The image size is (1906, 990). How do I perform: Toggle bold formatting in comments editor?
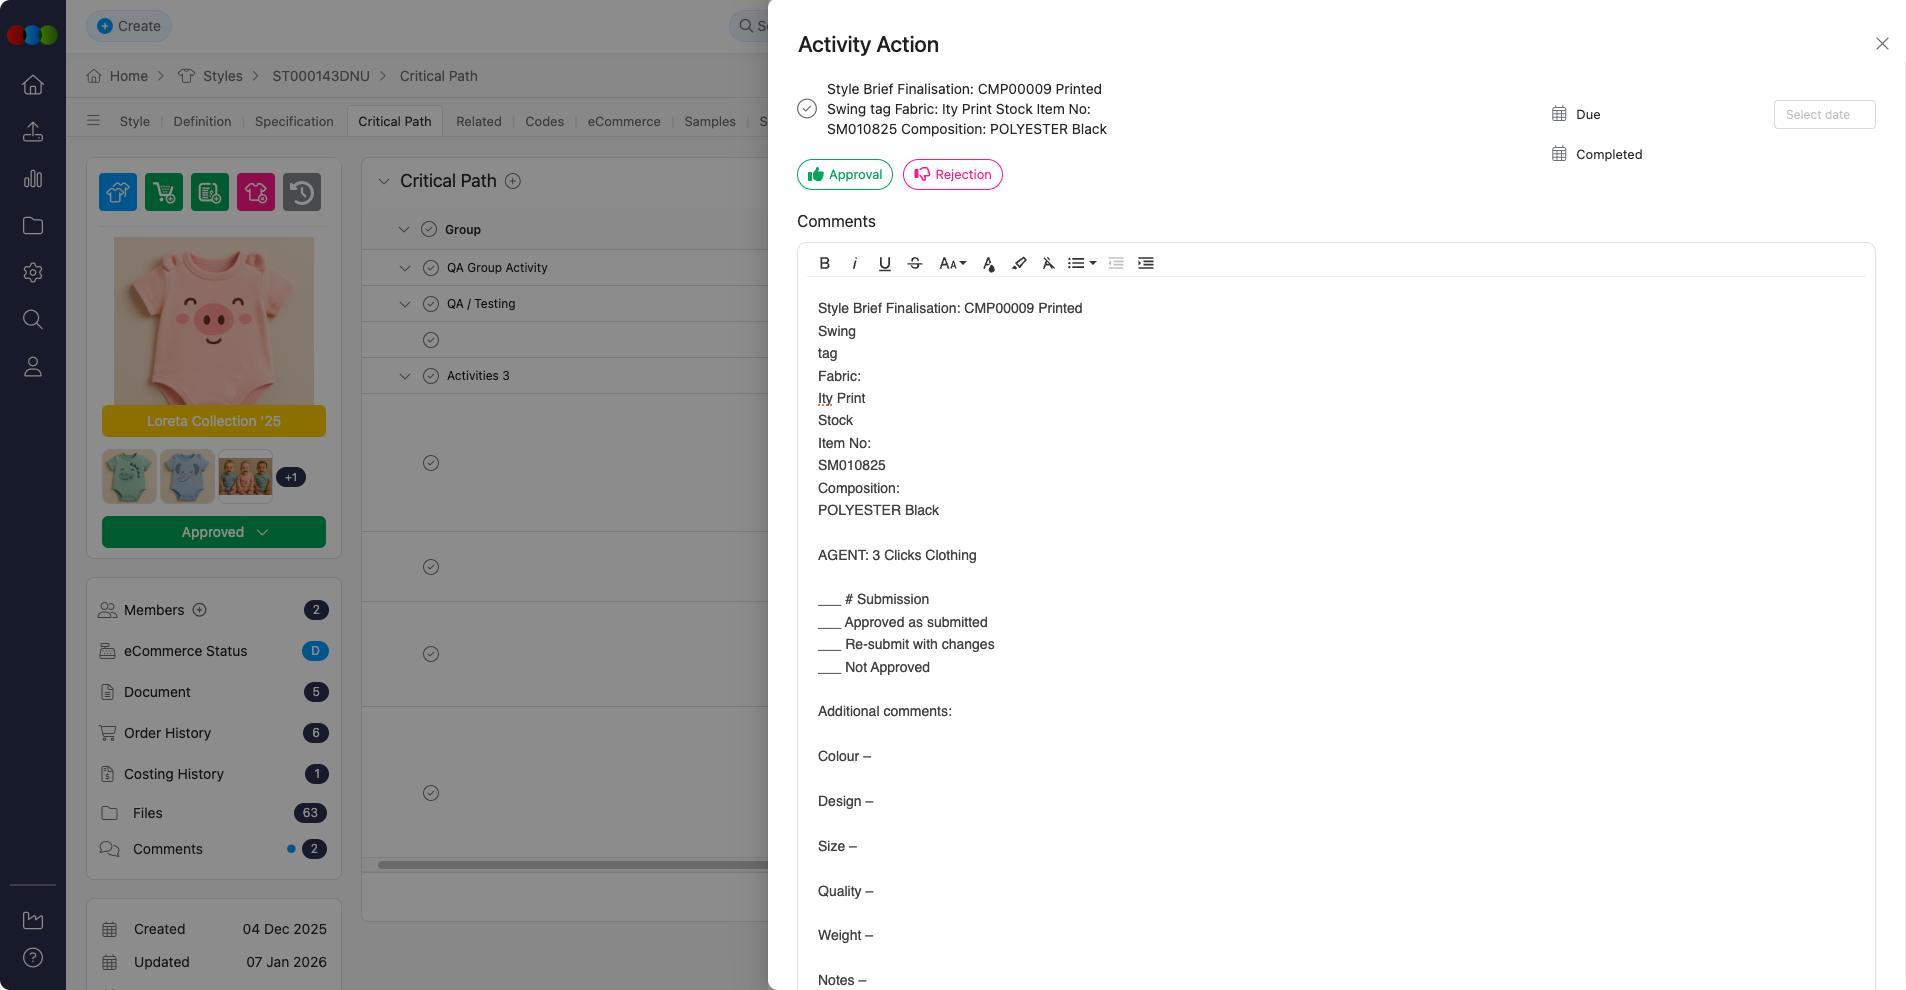tap(824, 263)
